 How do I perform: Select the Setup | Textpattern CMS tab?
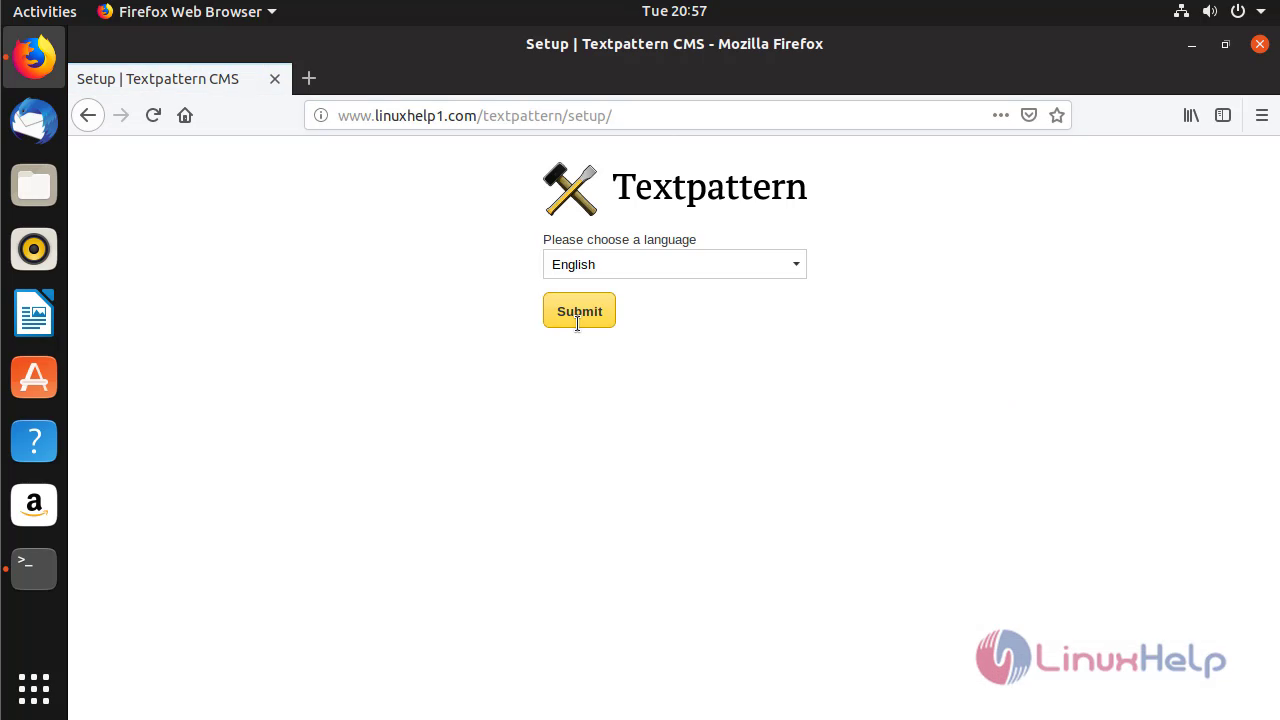(x=180, y=79)
